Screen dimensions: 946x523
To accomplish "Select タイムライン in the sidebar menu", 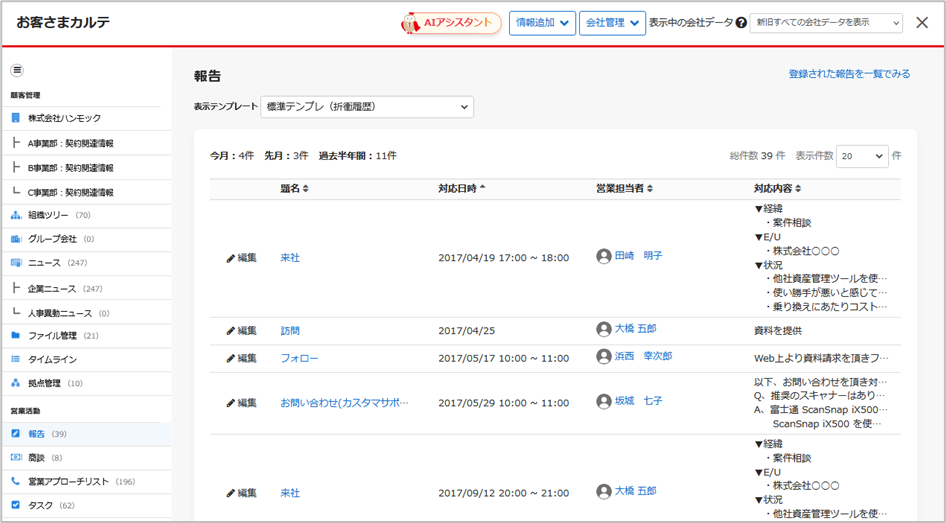I will (x=52, y=359).
